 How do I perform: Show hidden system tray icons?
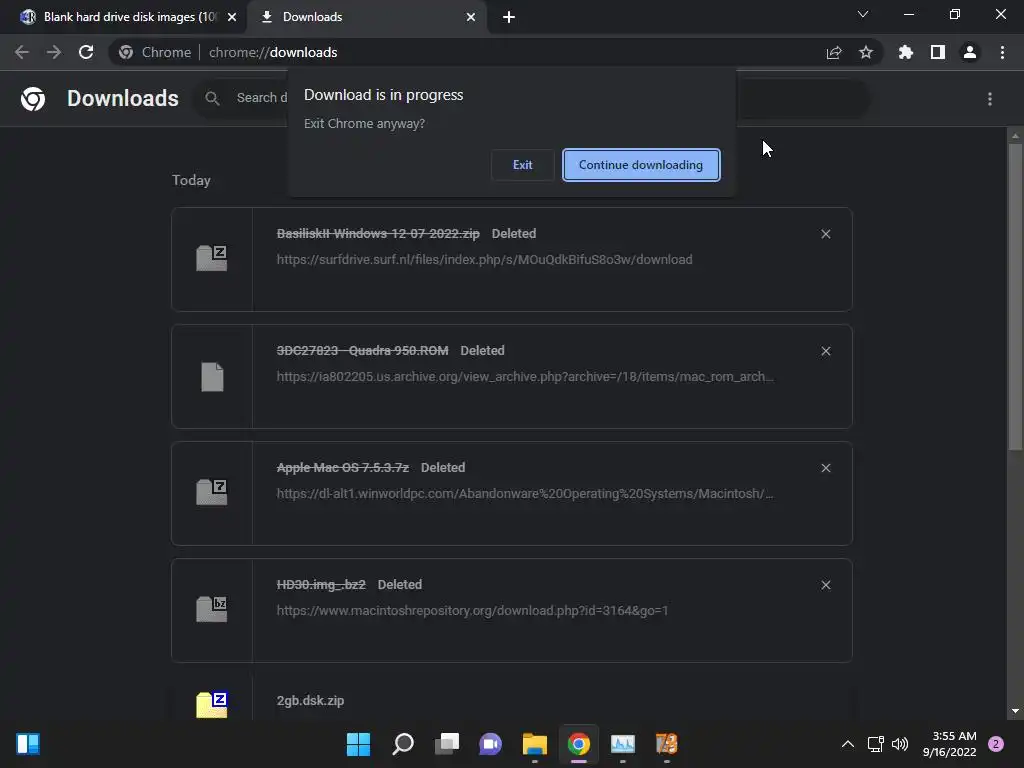(x=848, y=744)
